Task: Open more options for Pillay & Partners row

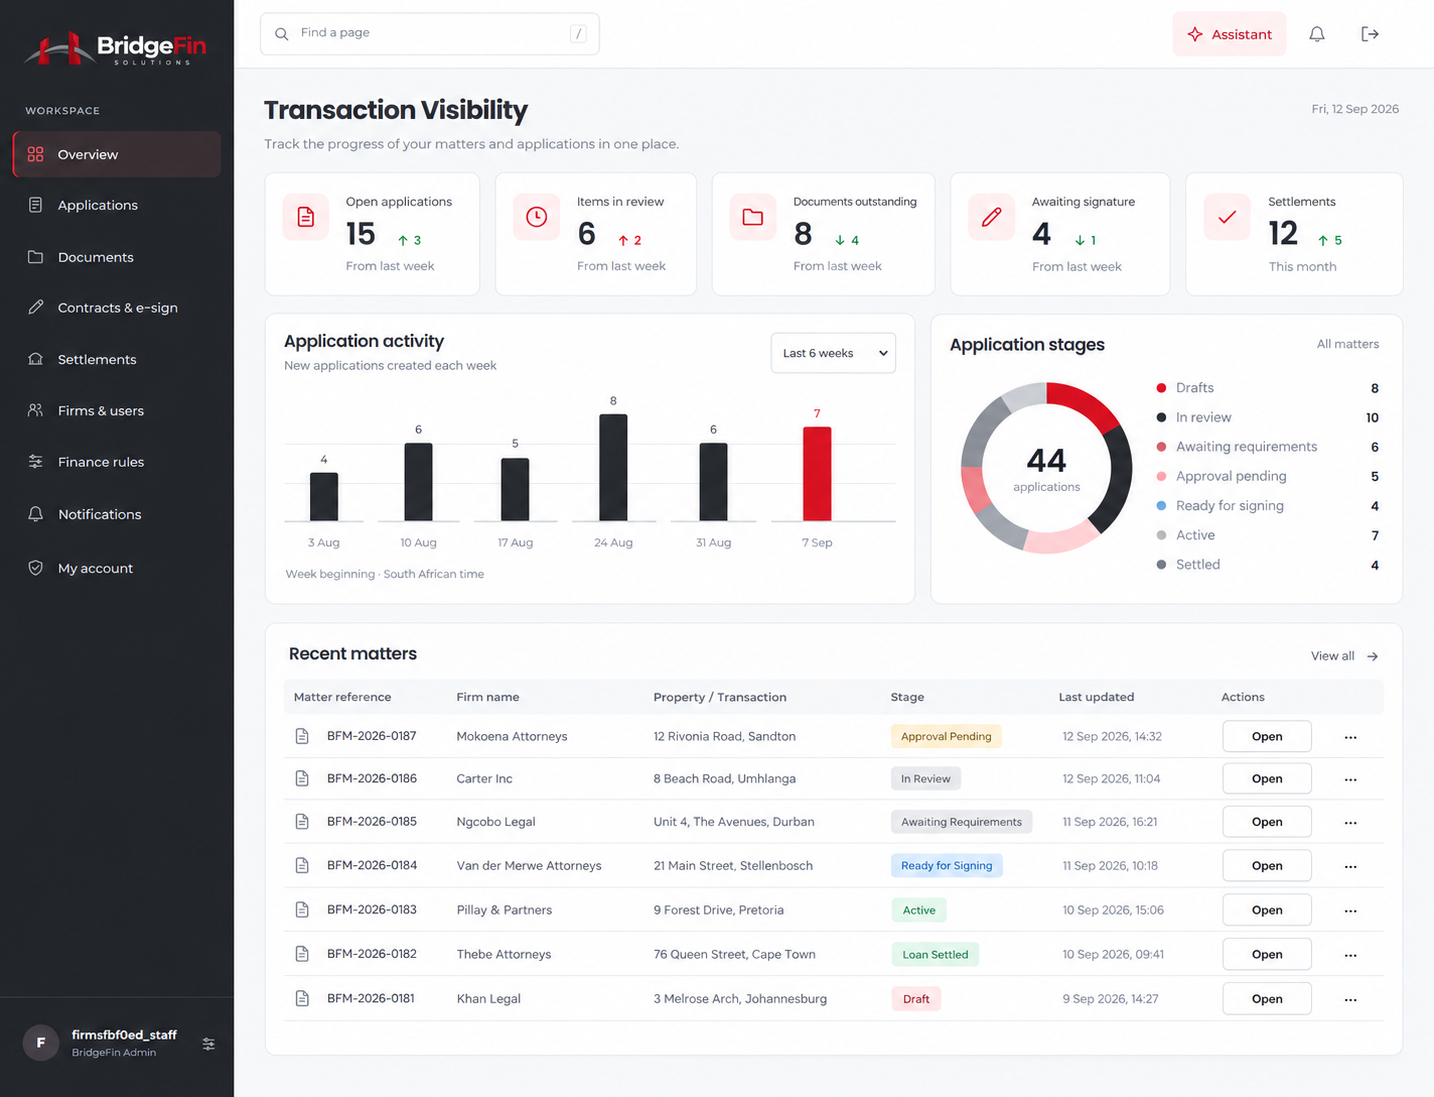Action: coord(1351,911)
